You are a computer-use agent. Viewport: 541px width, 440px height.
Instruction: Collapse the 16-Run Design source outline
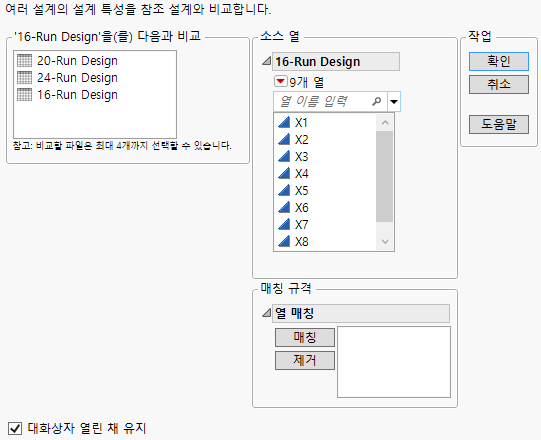coord(266,61)
